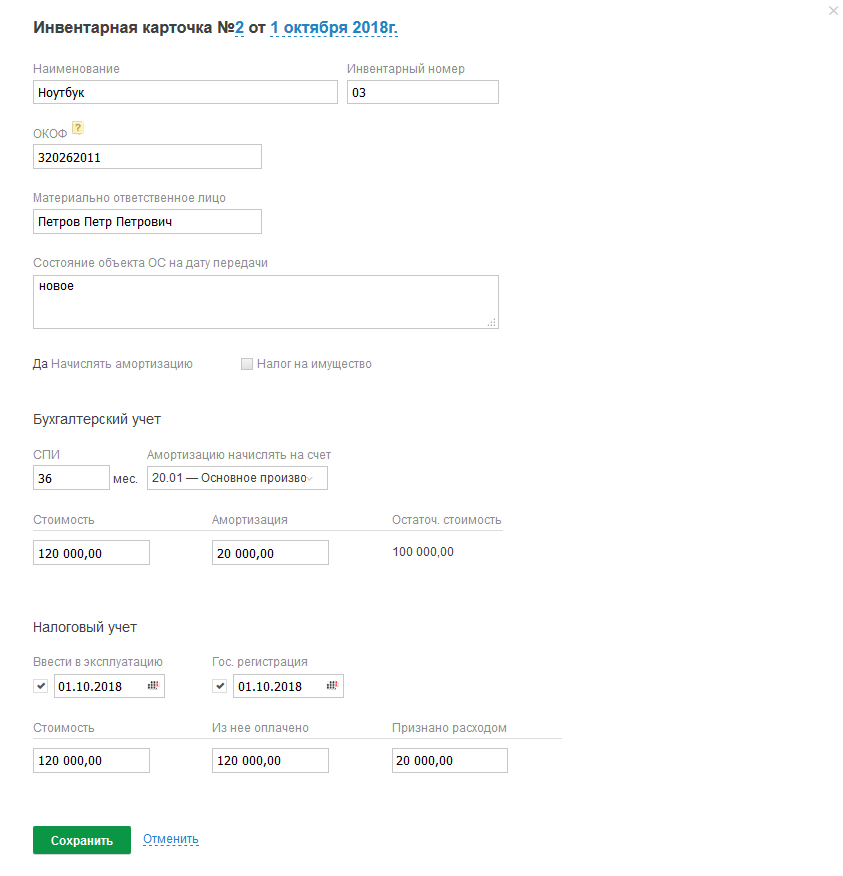Click the asset condition text area

pyautogui.click(x=265, y=302)
